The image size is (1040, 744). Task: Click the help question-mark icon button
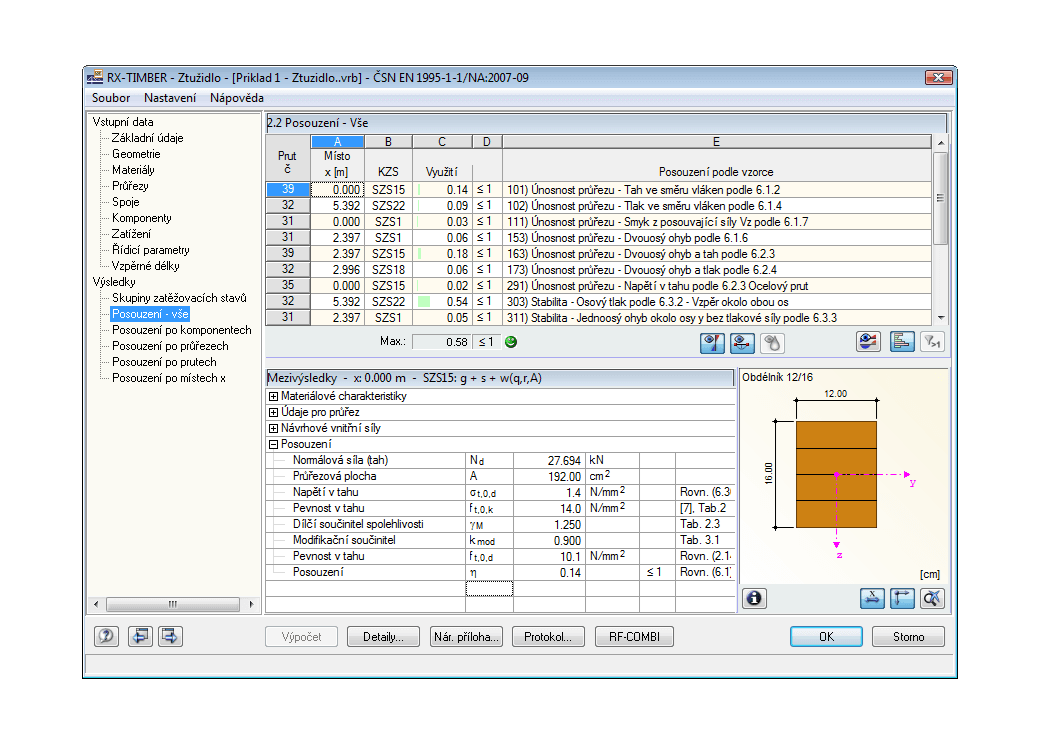click(106, 637)
